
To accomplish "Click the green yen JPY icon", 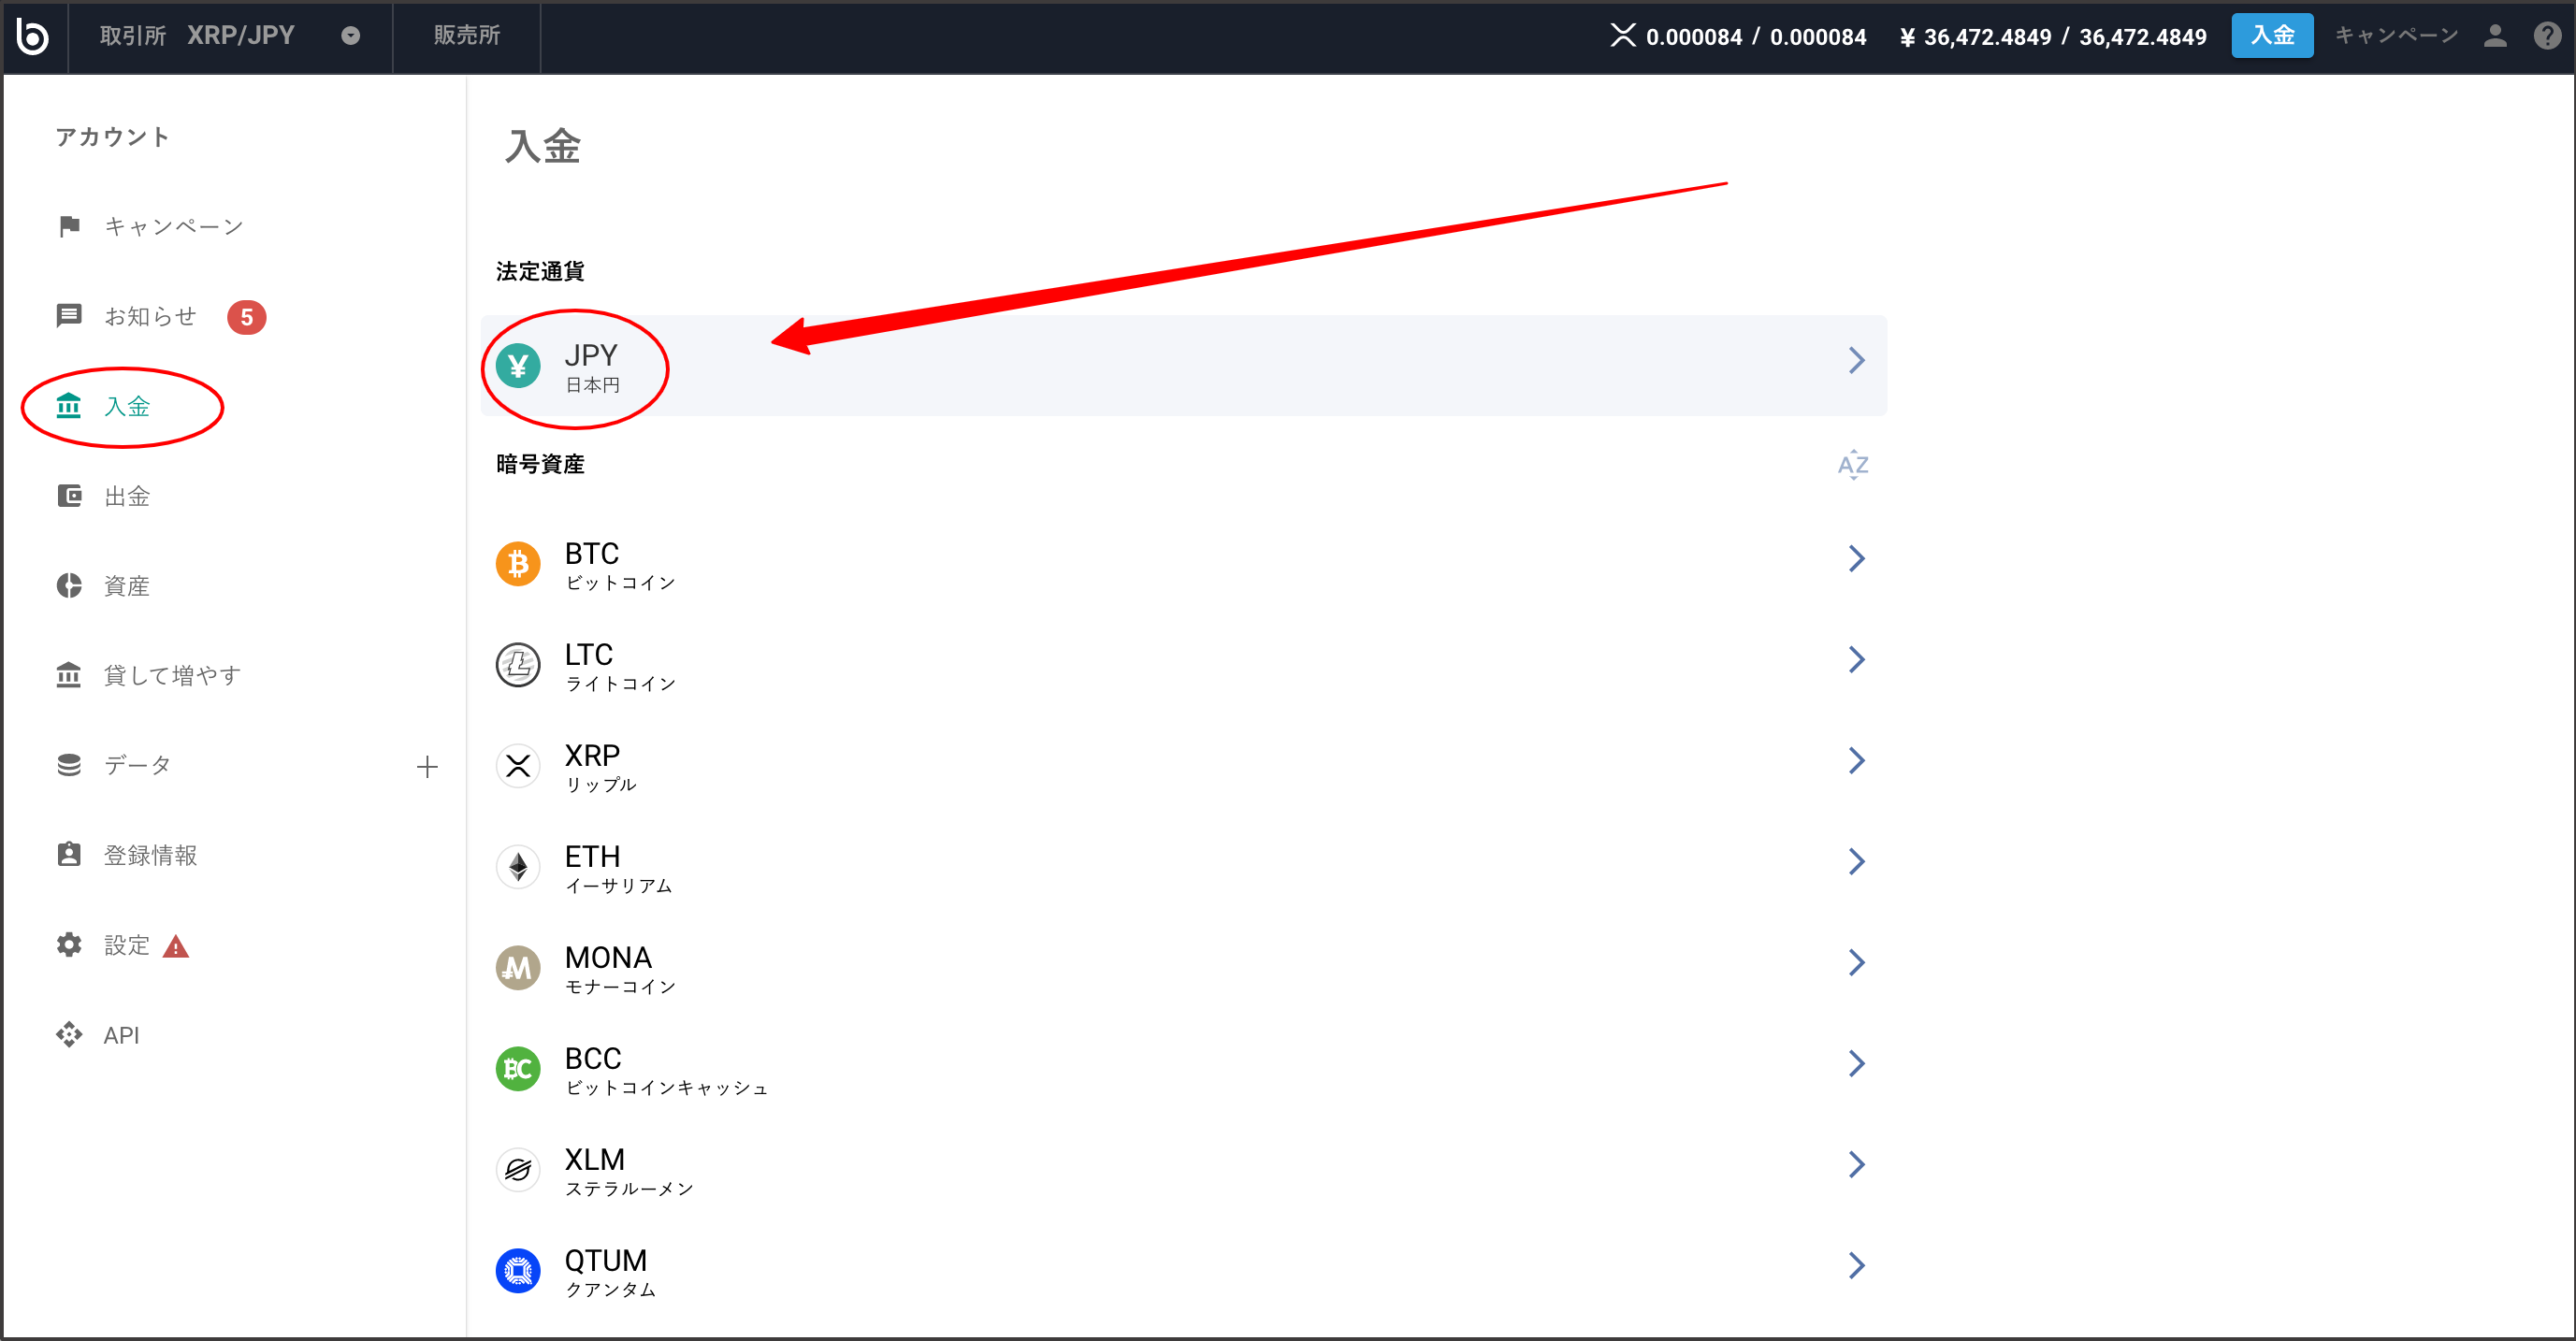I will tap(518, 366).
